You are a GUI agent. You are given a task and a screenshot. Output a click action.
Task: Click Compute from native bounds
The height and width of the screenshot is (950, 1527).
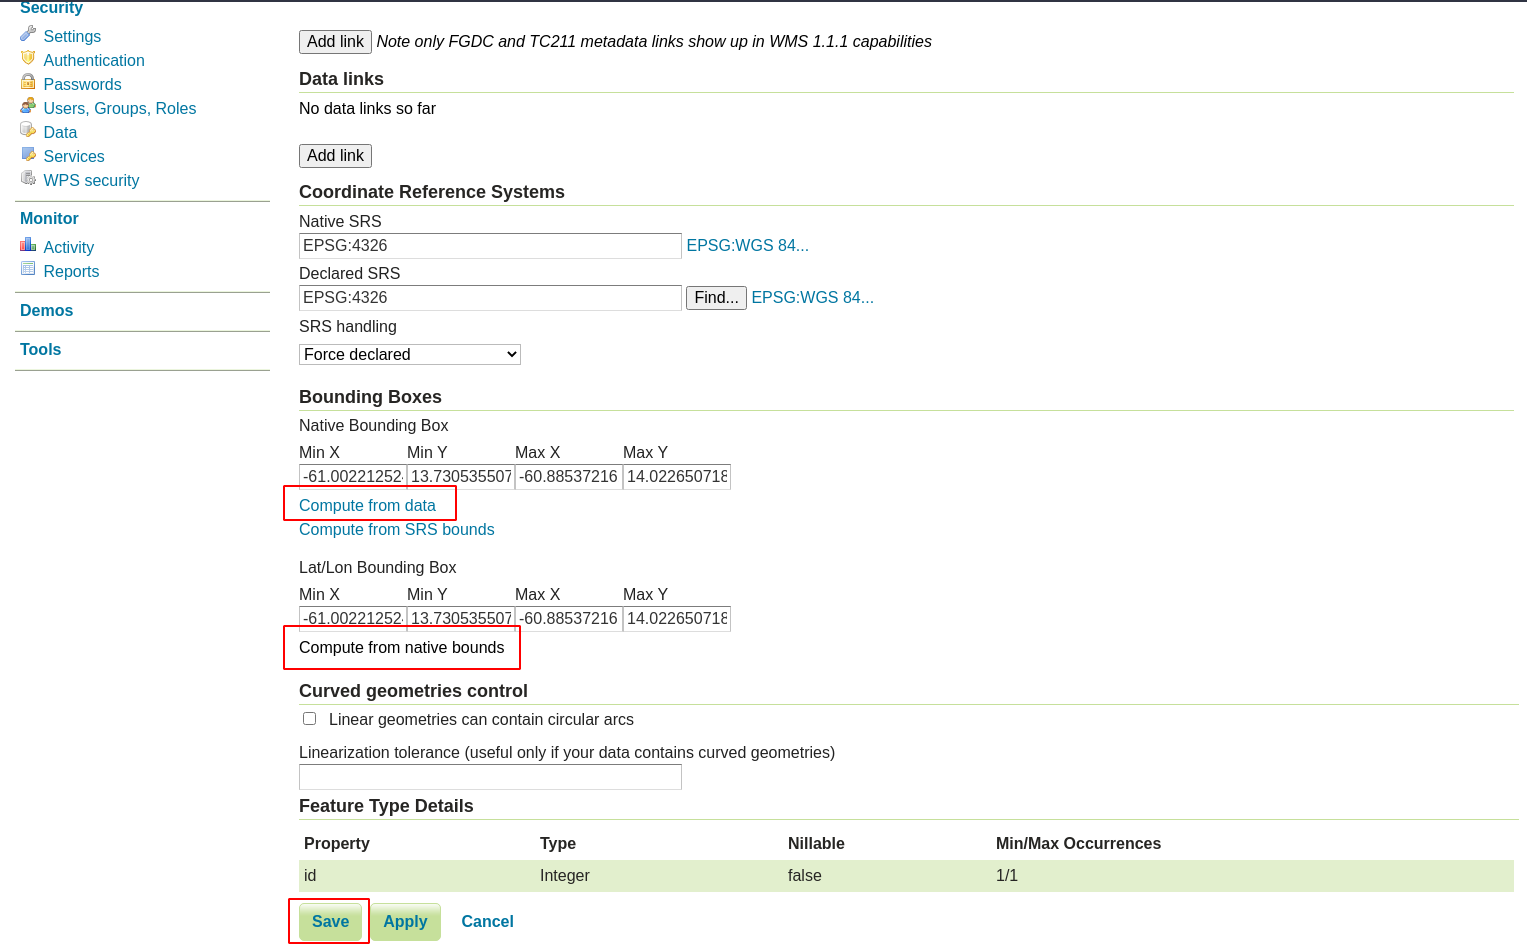click(401, 647)
